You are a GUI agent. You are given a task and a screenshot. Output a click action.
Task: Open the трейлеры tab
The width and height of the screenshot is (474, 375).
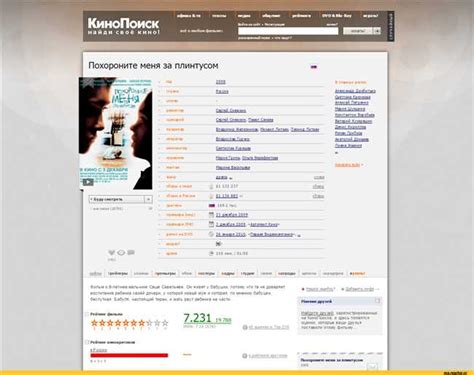click(x=118, y=274)
